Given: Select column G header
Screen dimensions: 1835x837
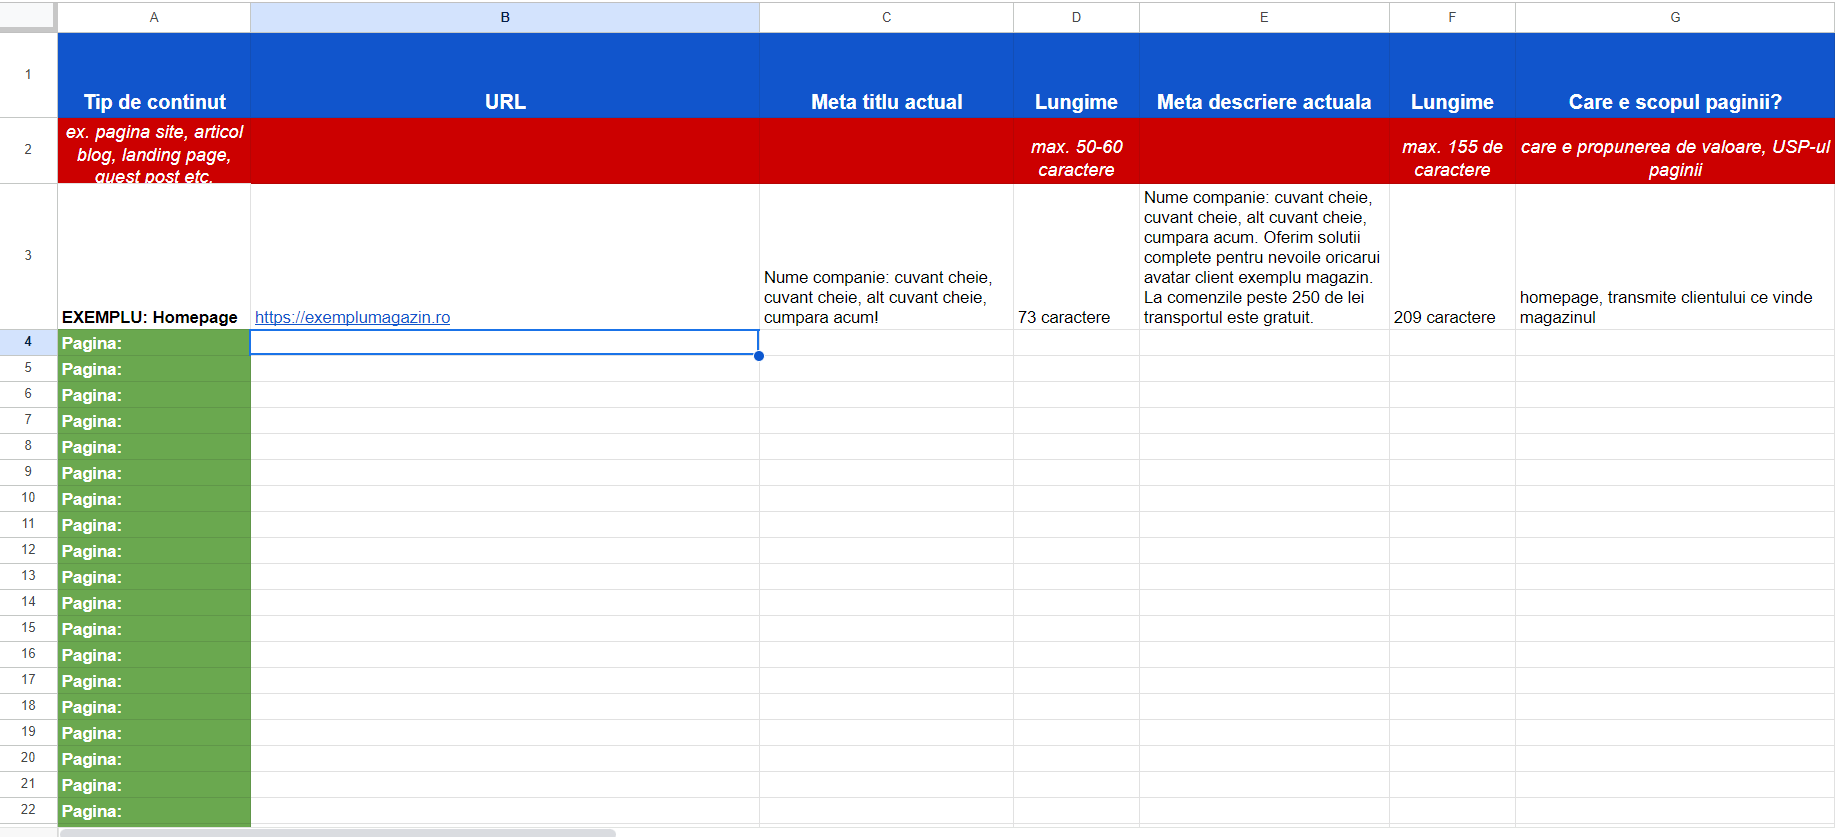Looking at the screenshot, I should (1675, 17).
